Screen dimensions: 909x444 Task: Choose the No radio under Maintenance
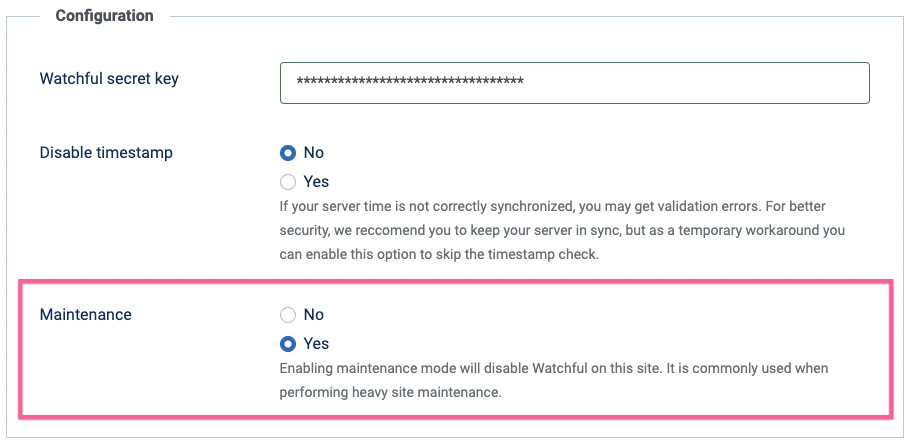pos(288,315)
